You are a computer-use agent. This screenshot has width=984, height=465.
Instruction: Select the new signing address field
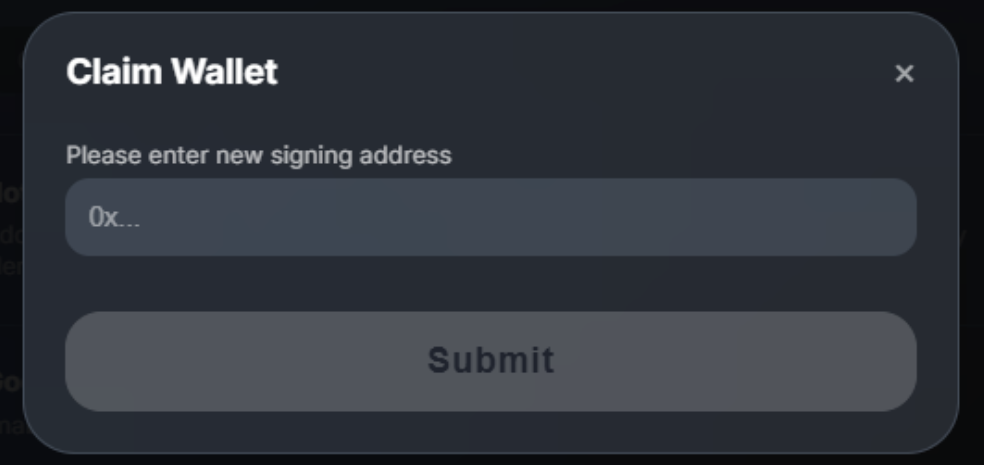(x=490, y=217)
